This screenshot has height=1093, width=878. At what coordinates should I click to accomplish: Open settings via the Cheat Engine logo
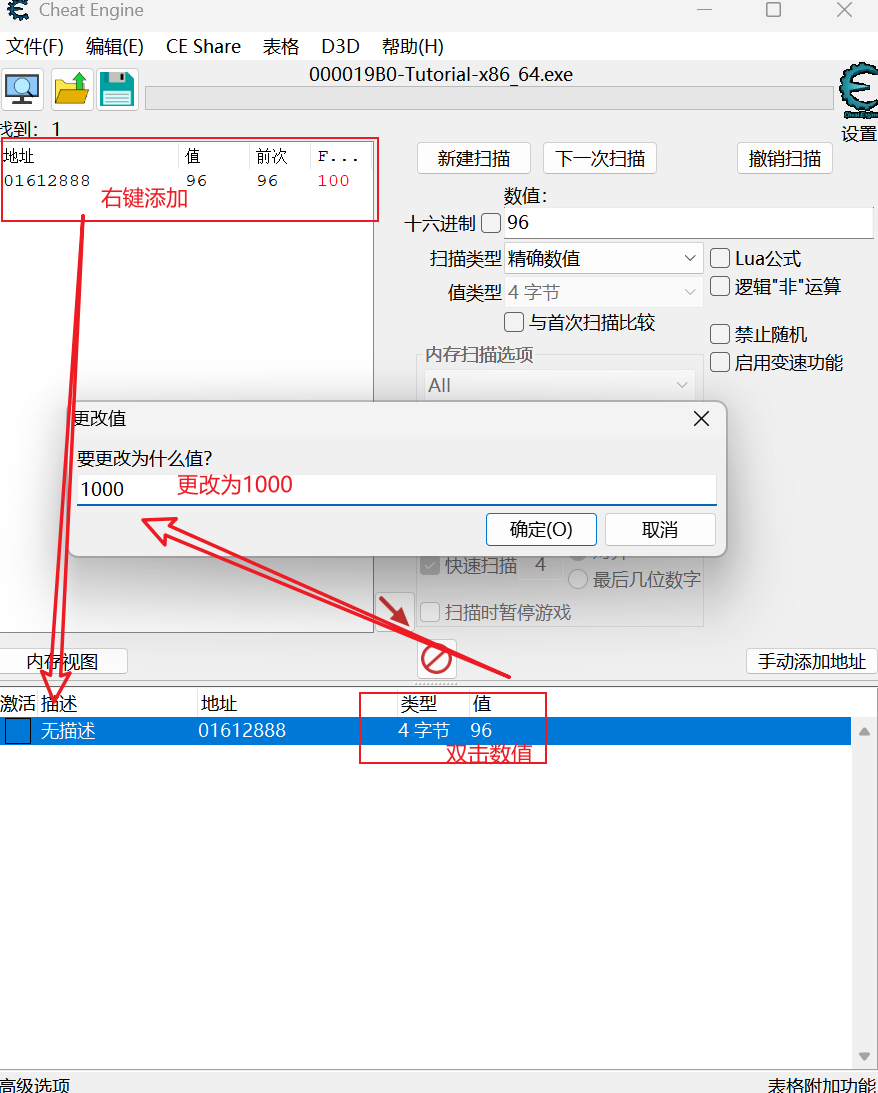pyautogui.click(x=855, y=92)
